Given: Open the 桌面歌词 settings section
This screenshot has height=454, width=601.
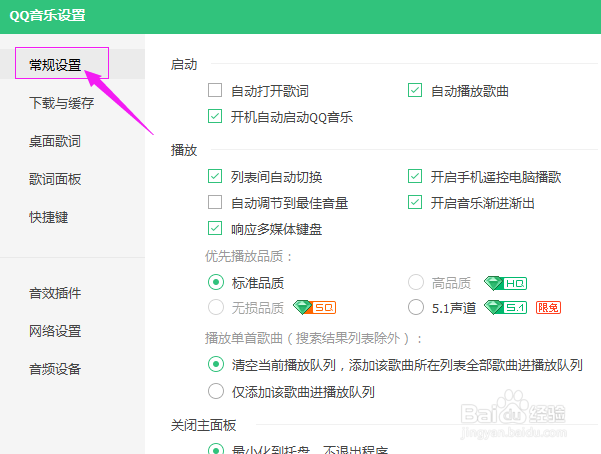Looking at the screenshot, I should click(x=55, y=141).
